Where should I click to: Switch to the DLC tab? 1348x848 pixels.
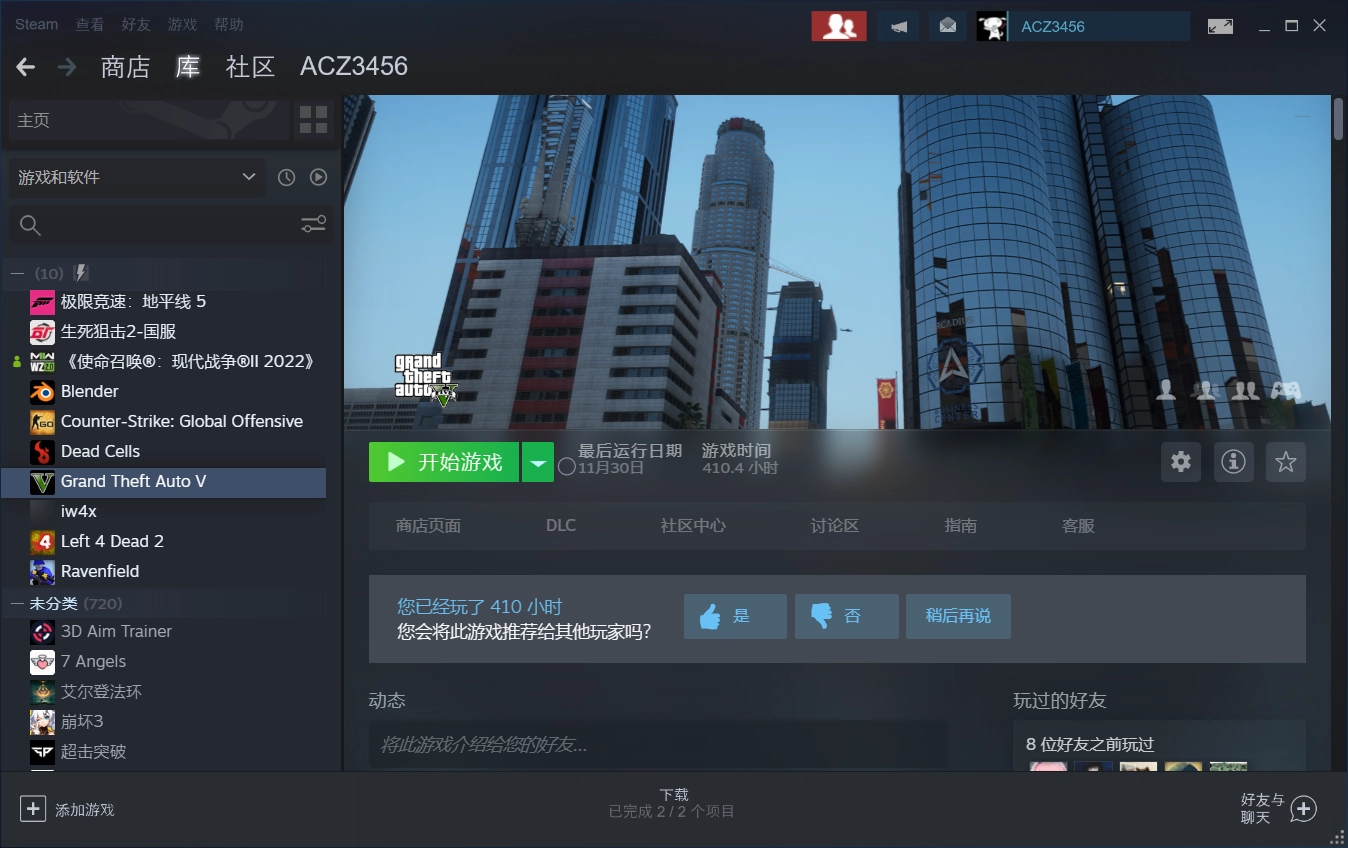click(x=560, y=526)
